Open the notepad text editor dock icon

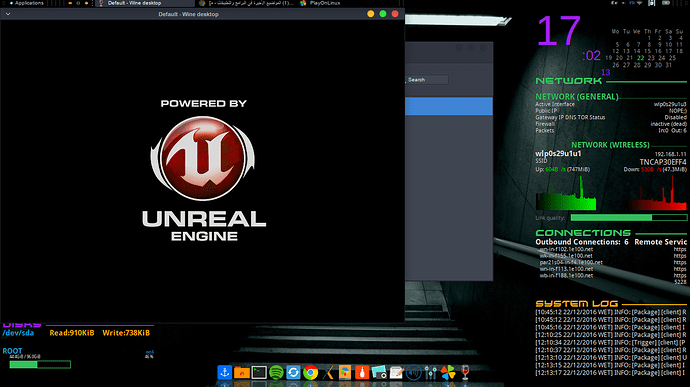tap(396, 372)
